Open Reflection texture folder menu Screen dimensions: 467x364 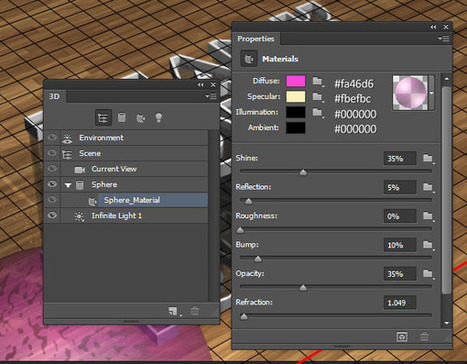pos(428,187)
